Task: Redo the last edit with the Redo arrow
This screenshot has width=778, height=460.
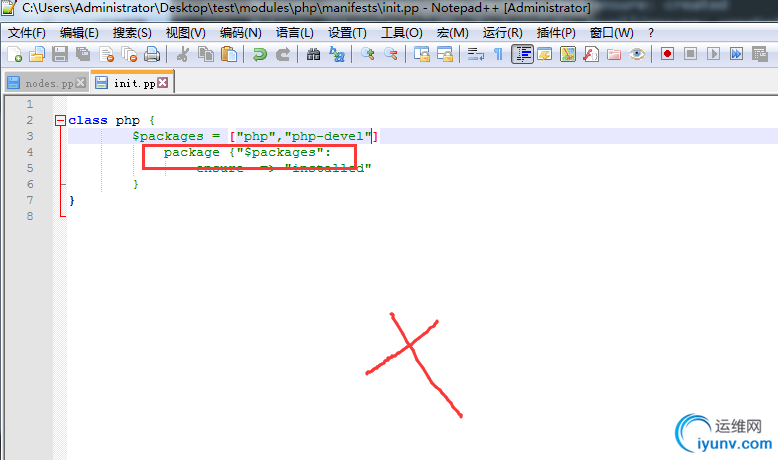Action: tap(283, 54)
